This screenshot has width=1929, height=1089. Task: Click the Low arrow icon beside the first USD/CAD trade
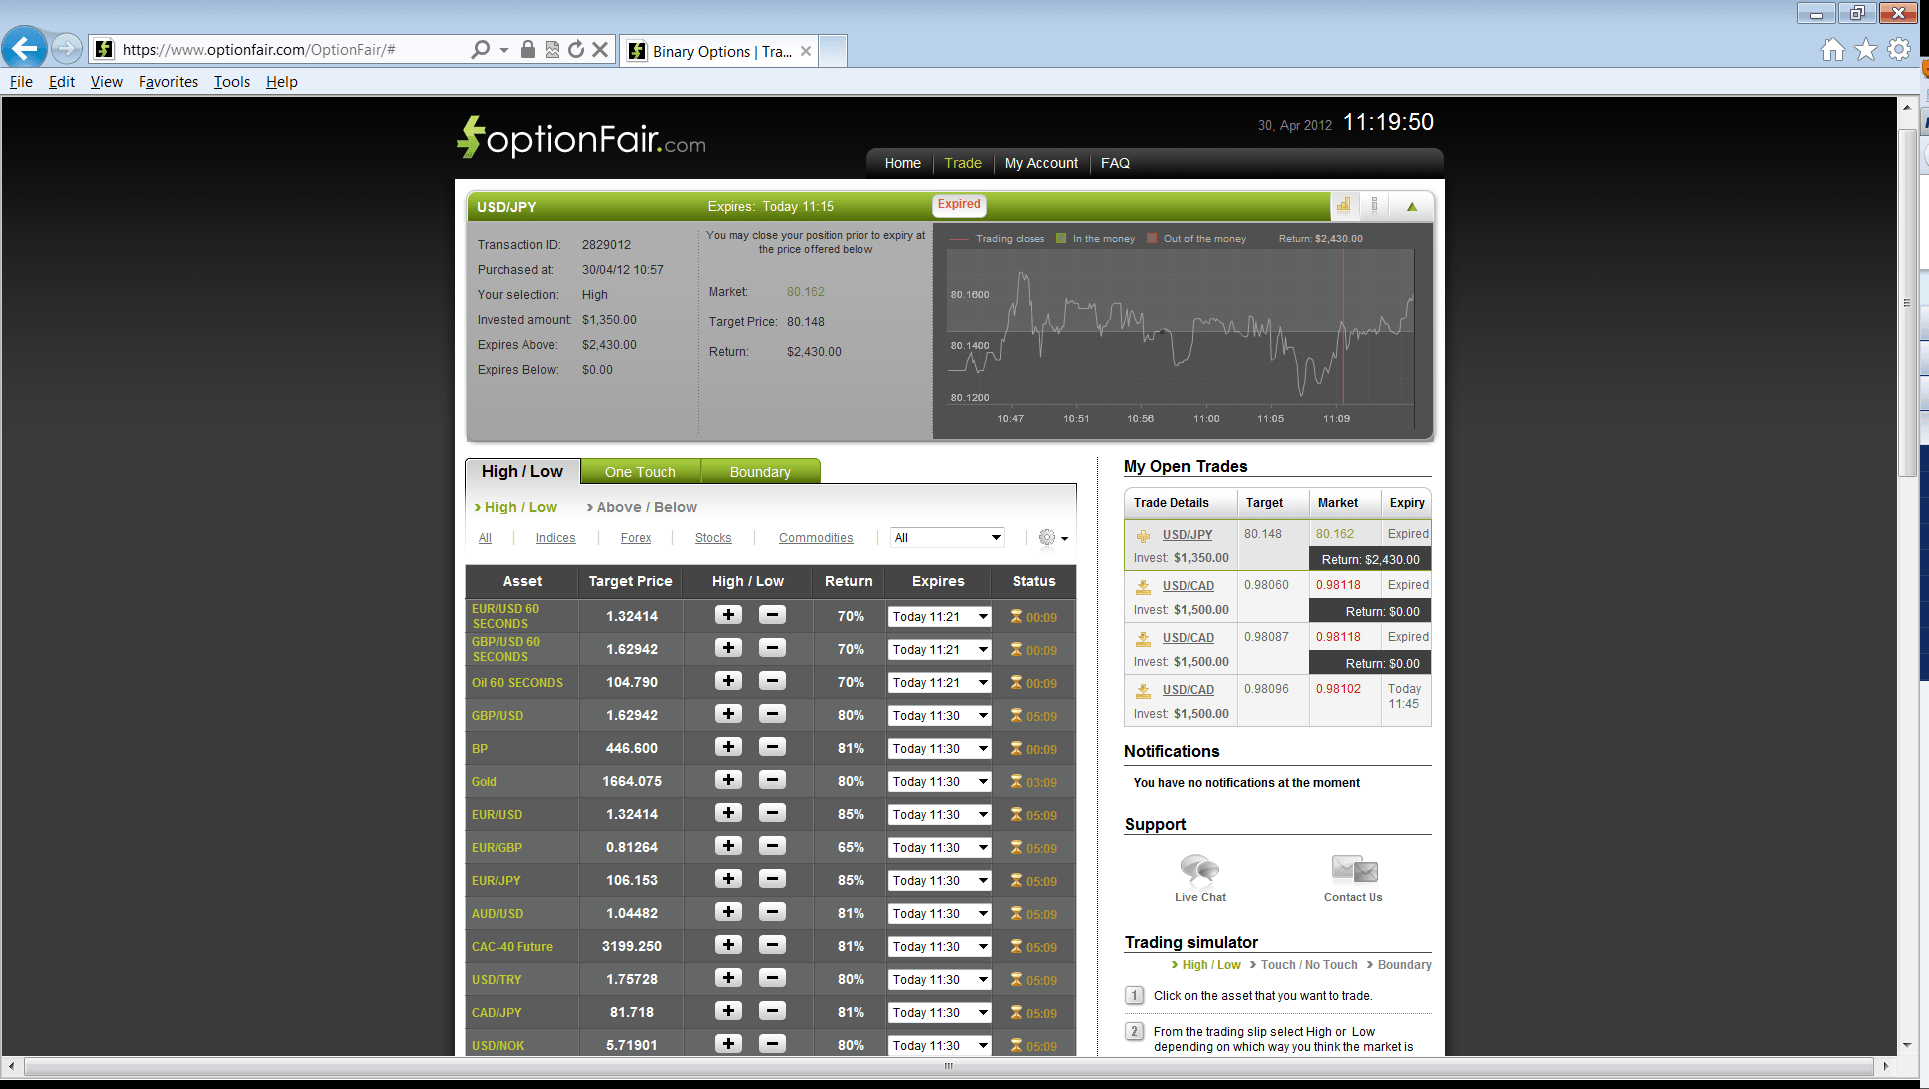click(1144, 585)
